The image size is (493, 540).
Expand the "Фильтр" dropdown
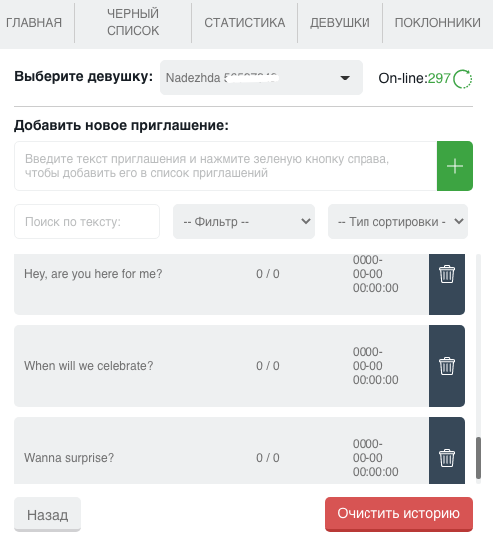(244, 221)
